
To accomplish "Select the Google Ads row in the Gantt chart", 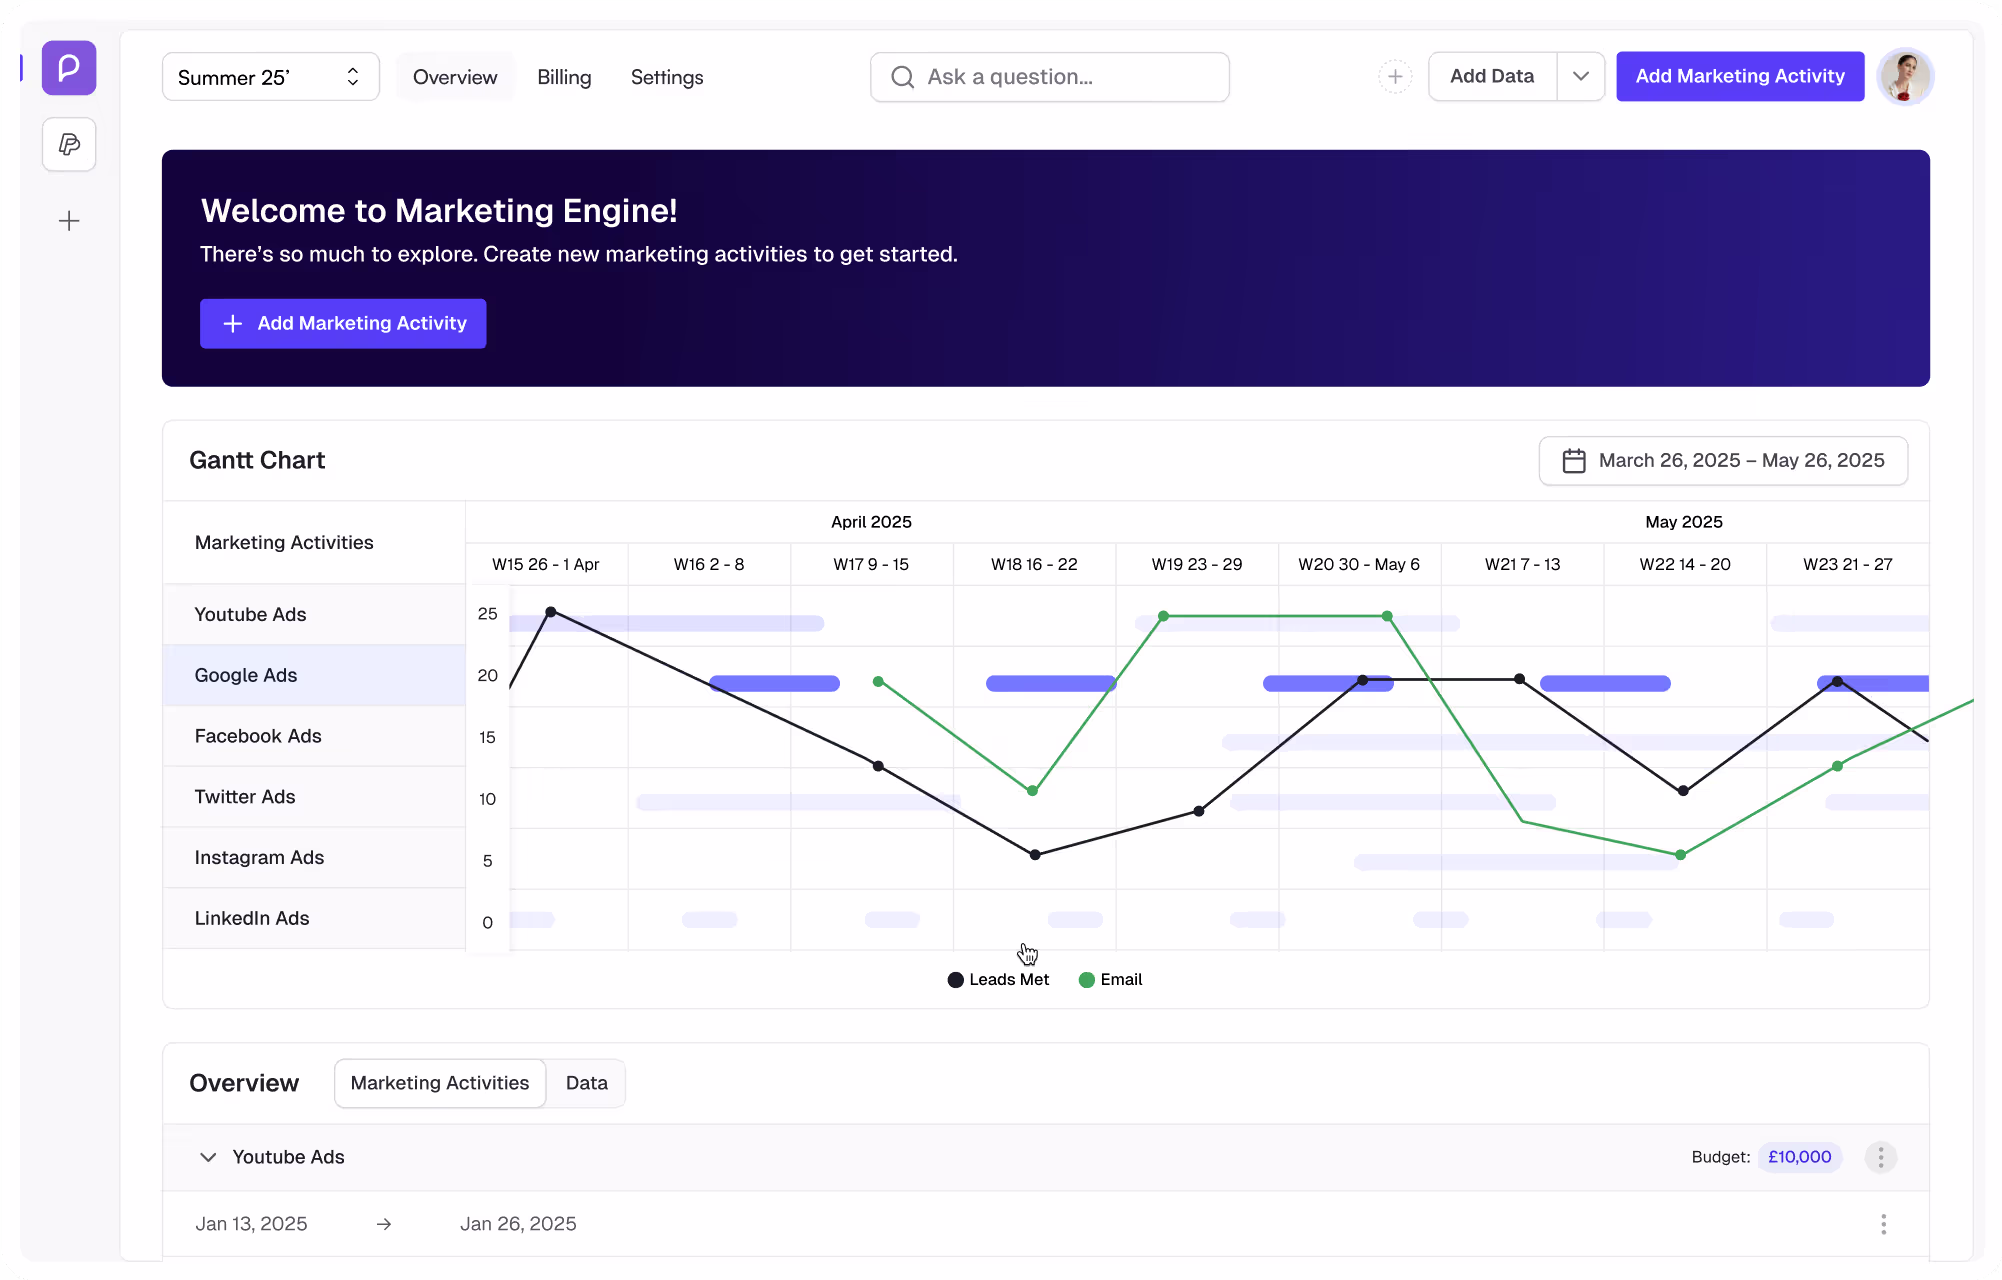I will 246,675.
